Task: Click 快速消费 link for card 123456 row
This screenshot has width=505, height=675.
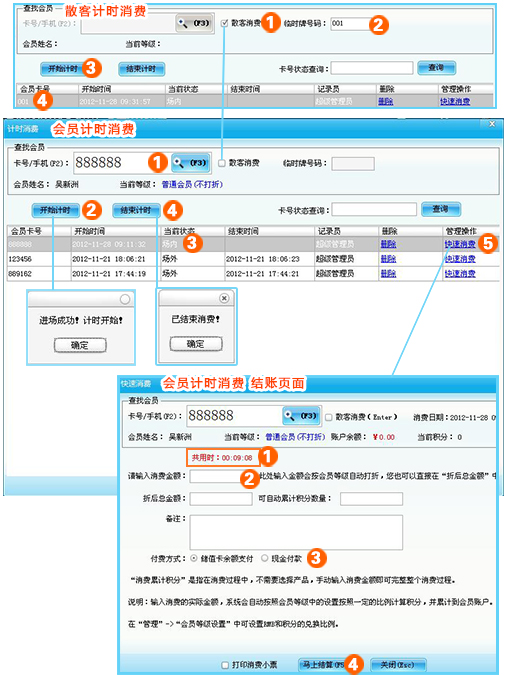Action: click(x=460, y=259)
